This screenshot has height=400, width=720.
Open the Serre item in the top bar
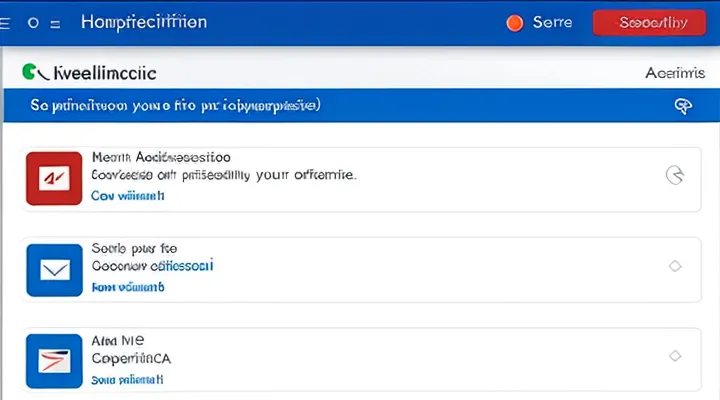click(552, 22)
